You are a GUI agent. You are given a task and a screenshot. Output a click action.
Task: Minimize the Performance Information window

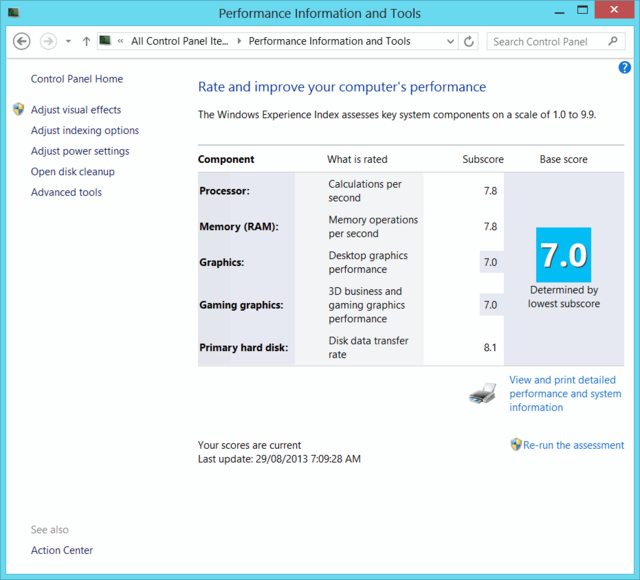pos(560,11)
